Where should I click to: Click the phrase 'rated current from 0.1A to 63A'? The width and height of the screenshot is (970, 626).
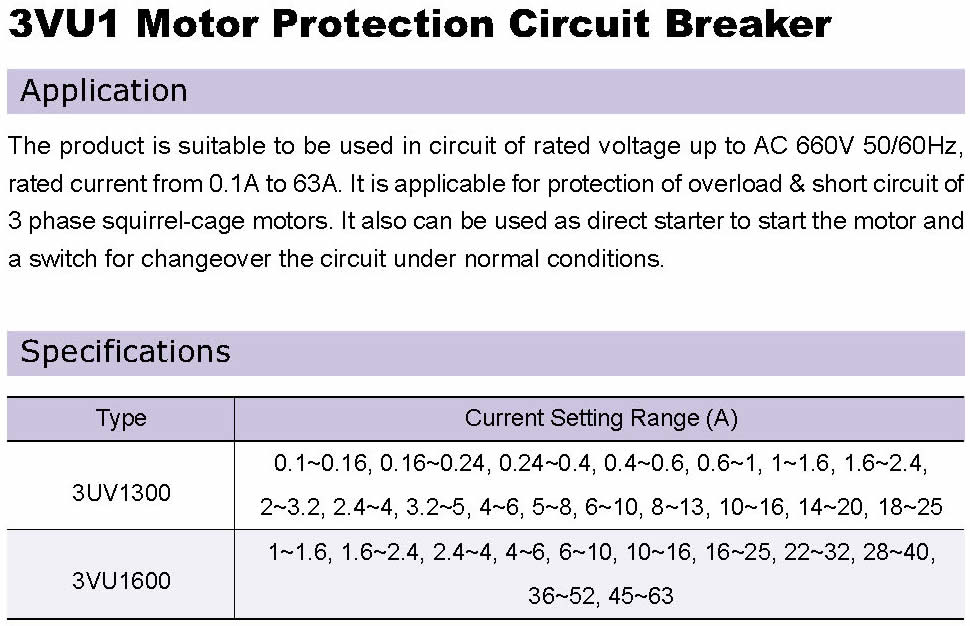173,184
